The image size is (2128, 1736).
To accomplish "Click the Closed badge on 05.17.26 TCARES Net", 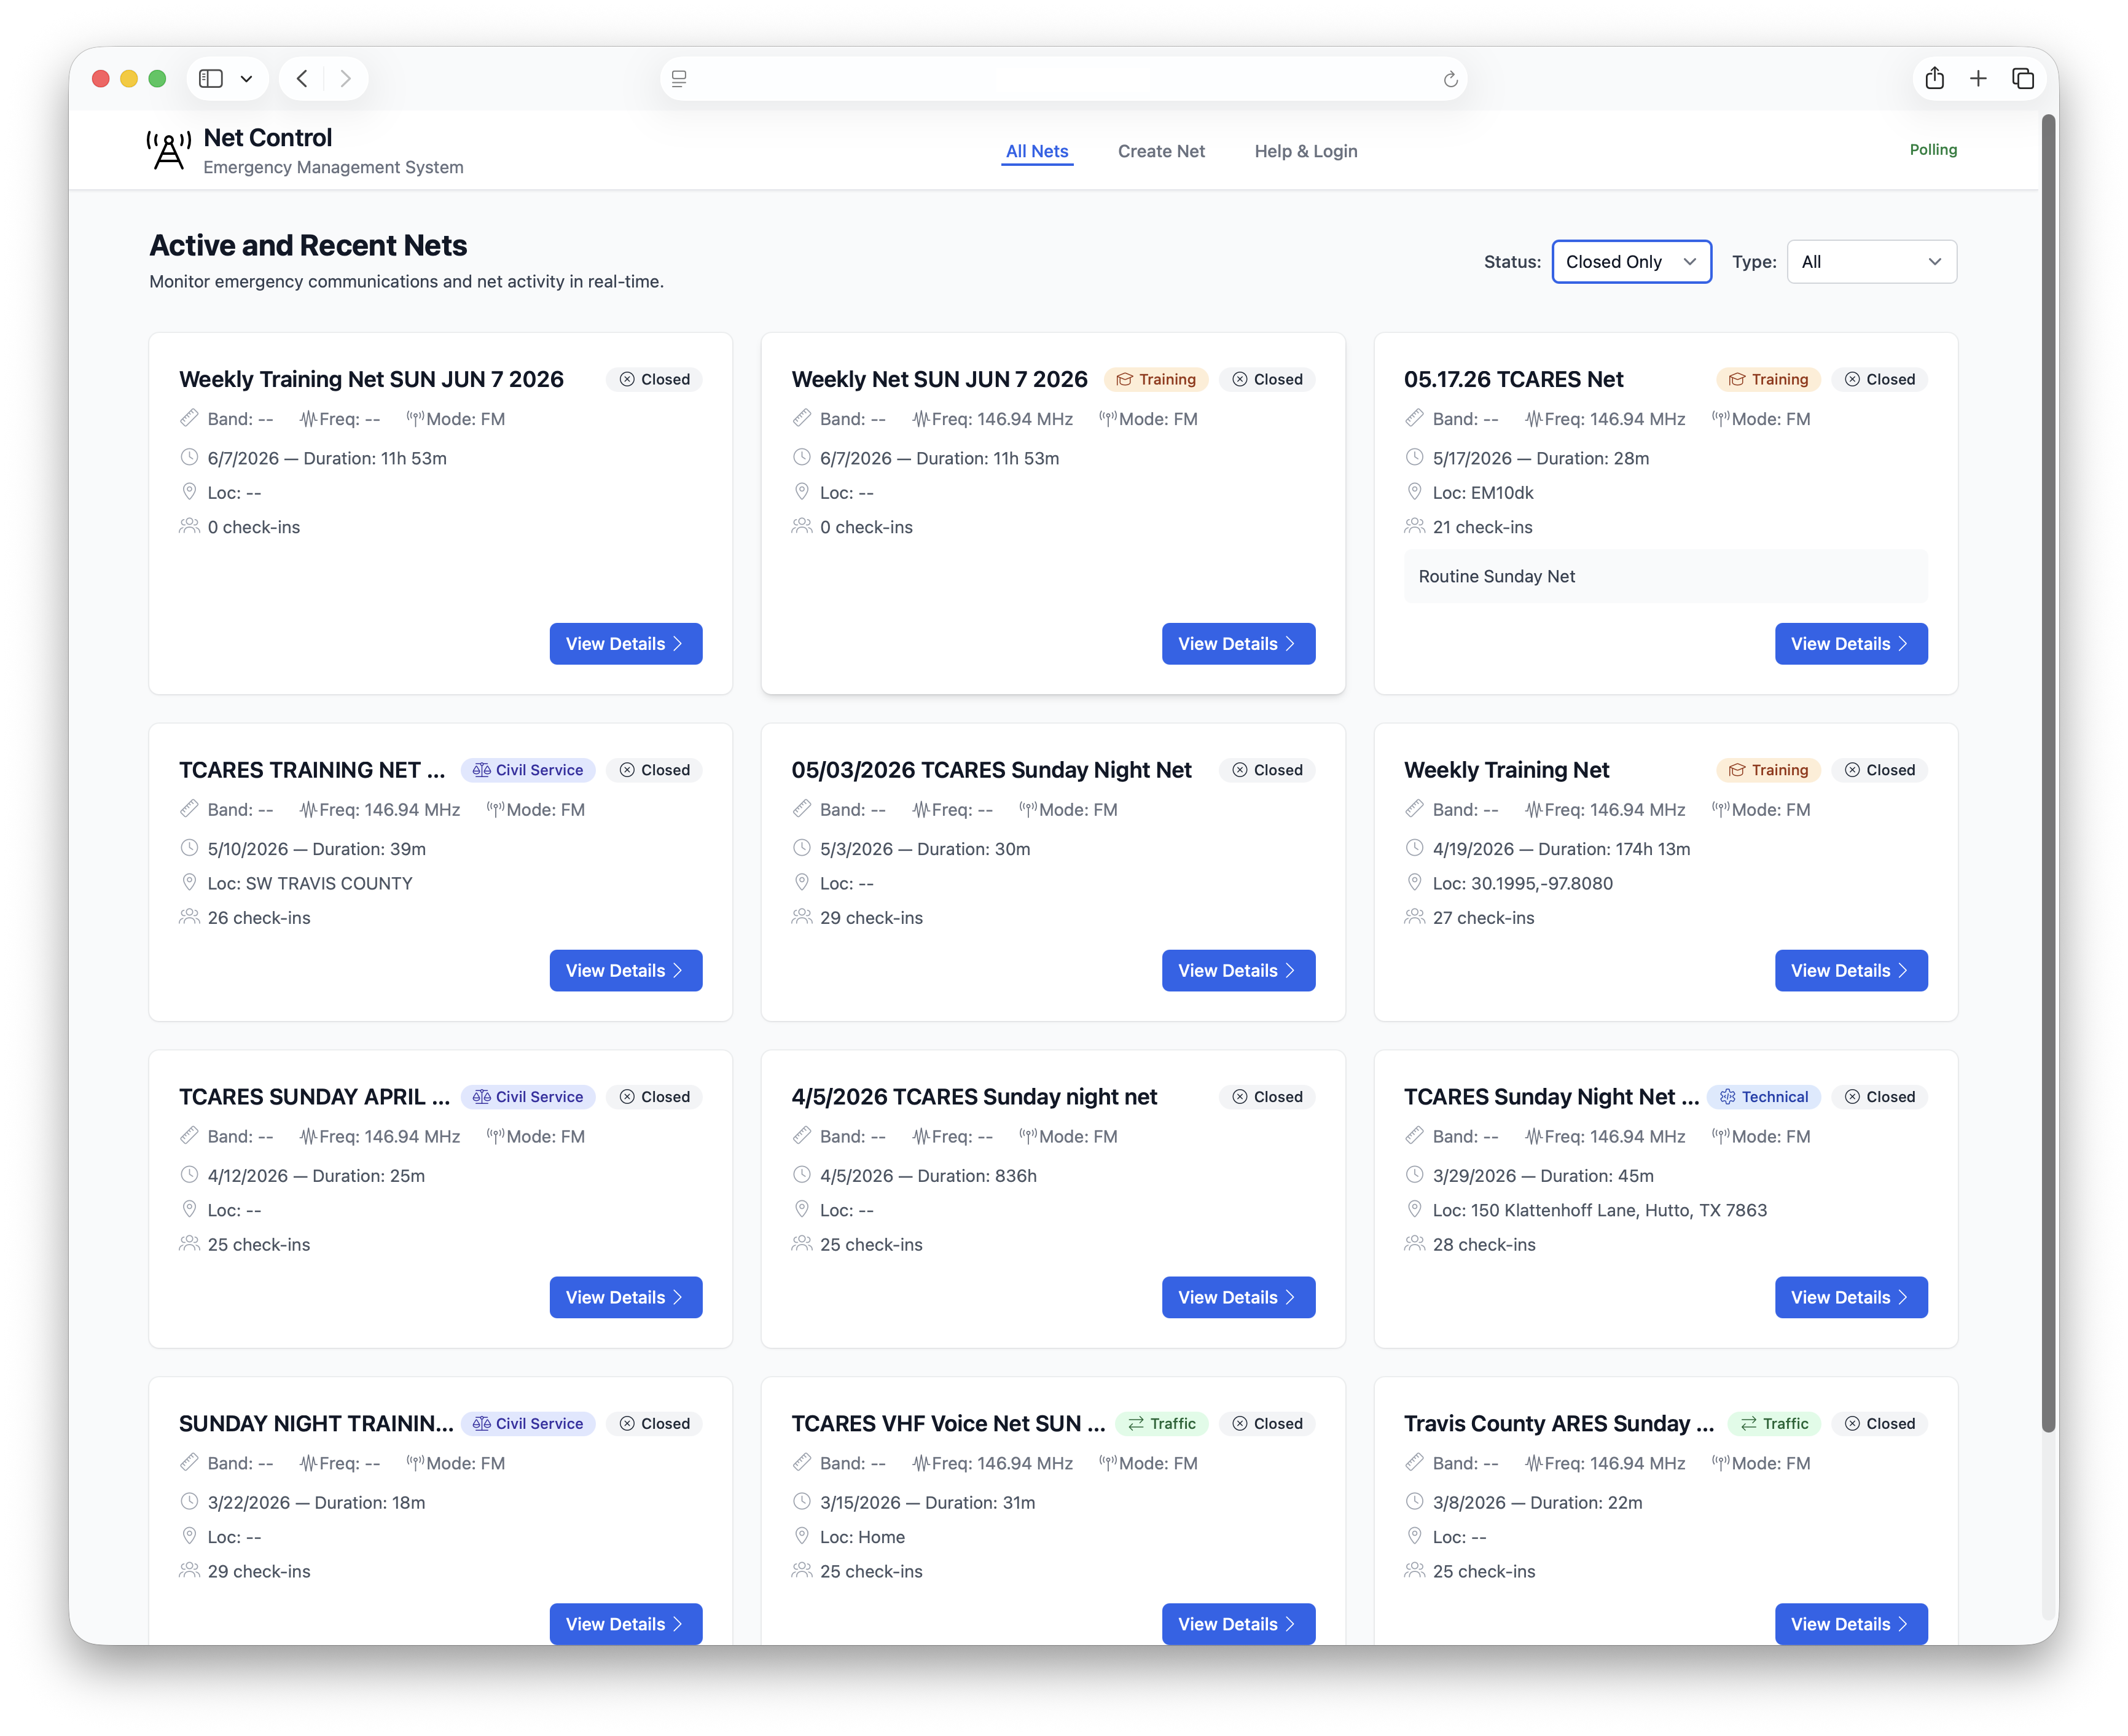I will (1880, 379).
